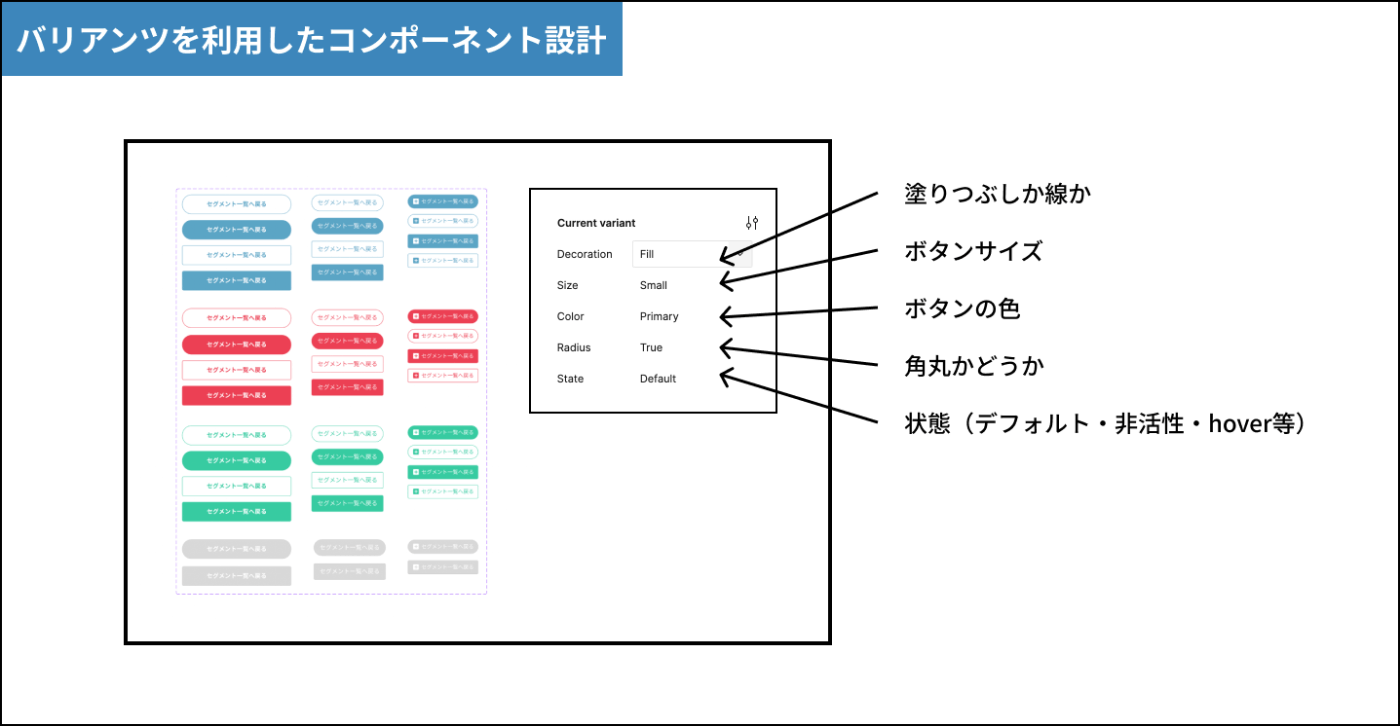The image size is (1400, 726).
Task: Select small gray disabled rounded icon button variant
Action: (x=443, y=547)
